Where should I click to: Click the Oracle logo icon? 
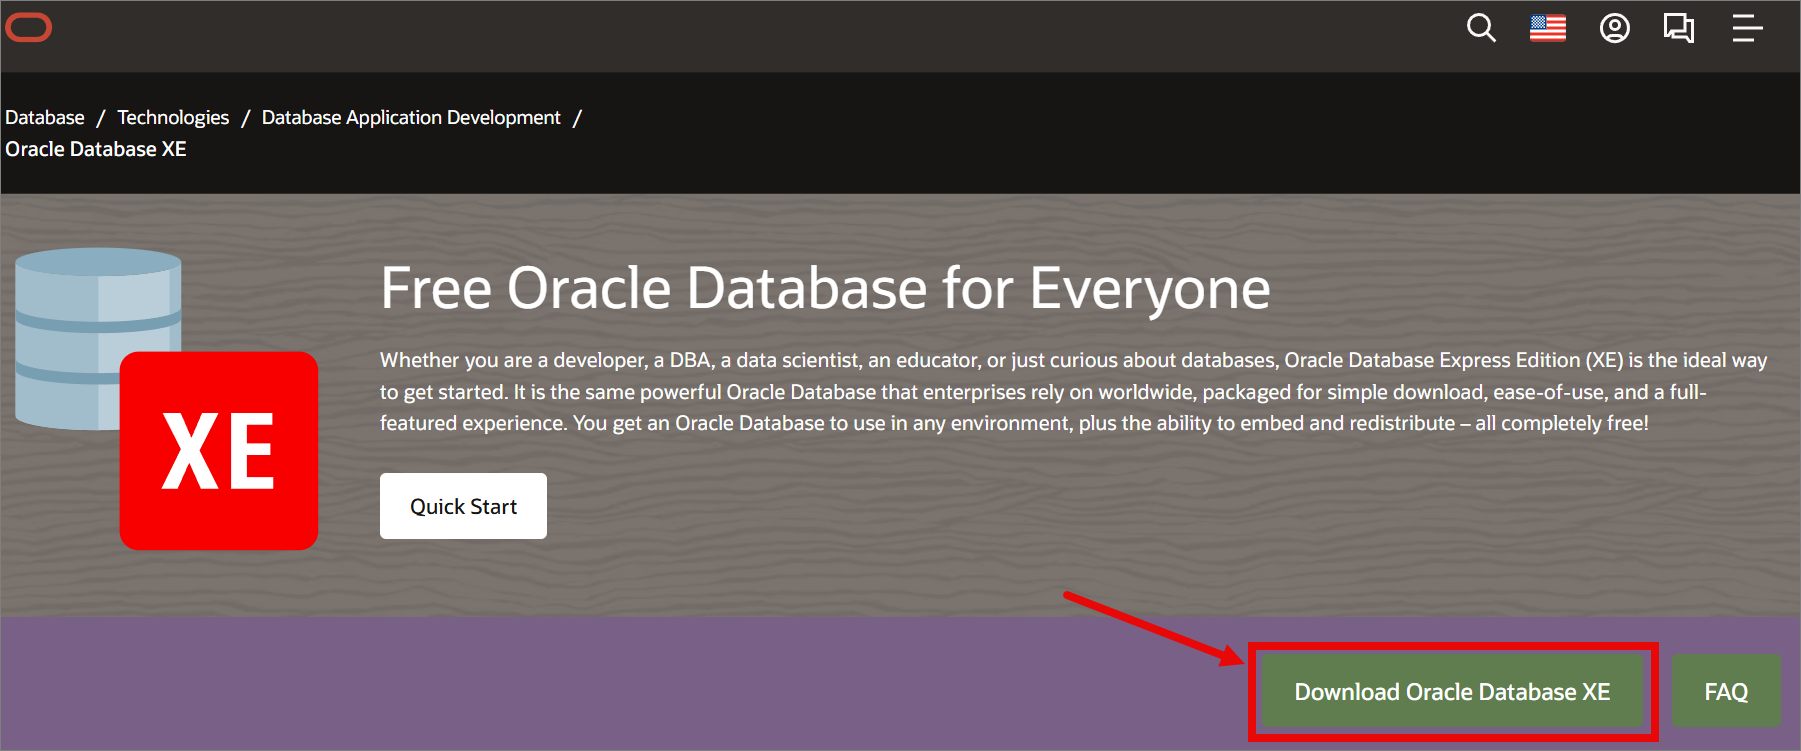[x=28, y=28]
